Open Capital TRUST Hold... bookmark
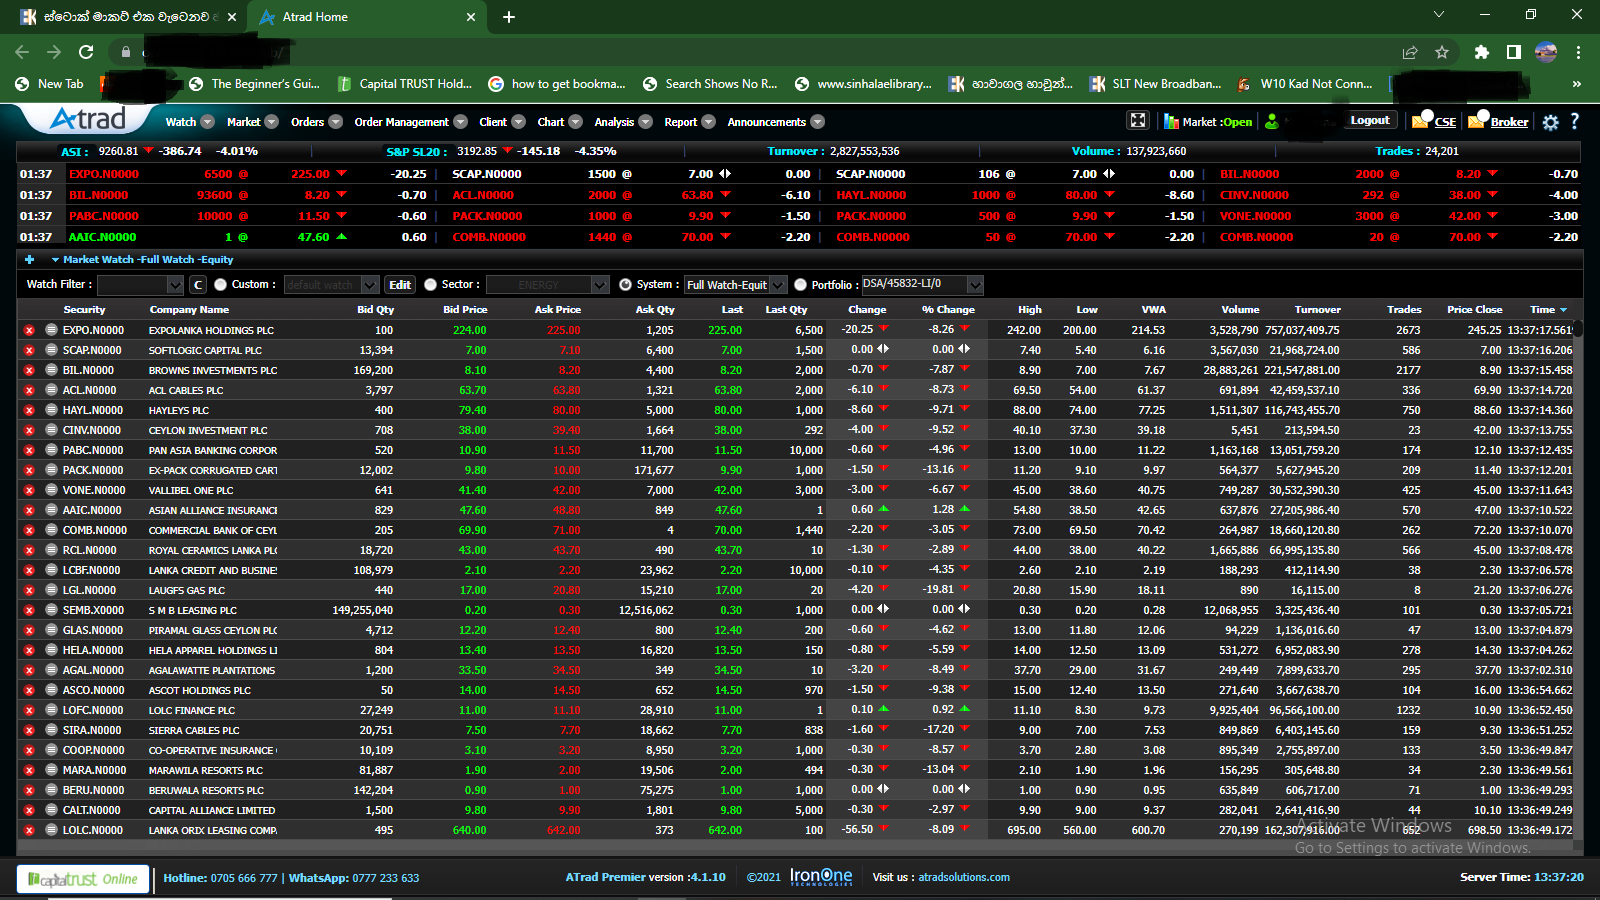Viewport: 1600px width, 900px height. (404, 84)
